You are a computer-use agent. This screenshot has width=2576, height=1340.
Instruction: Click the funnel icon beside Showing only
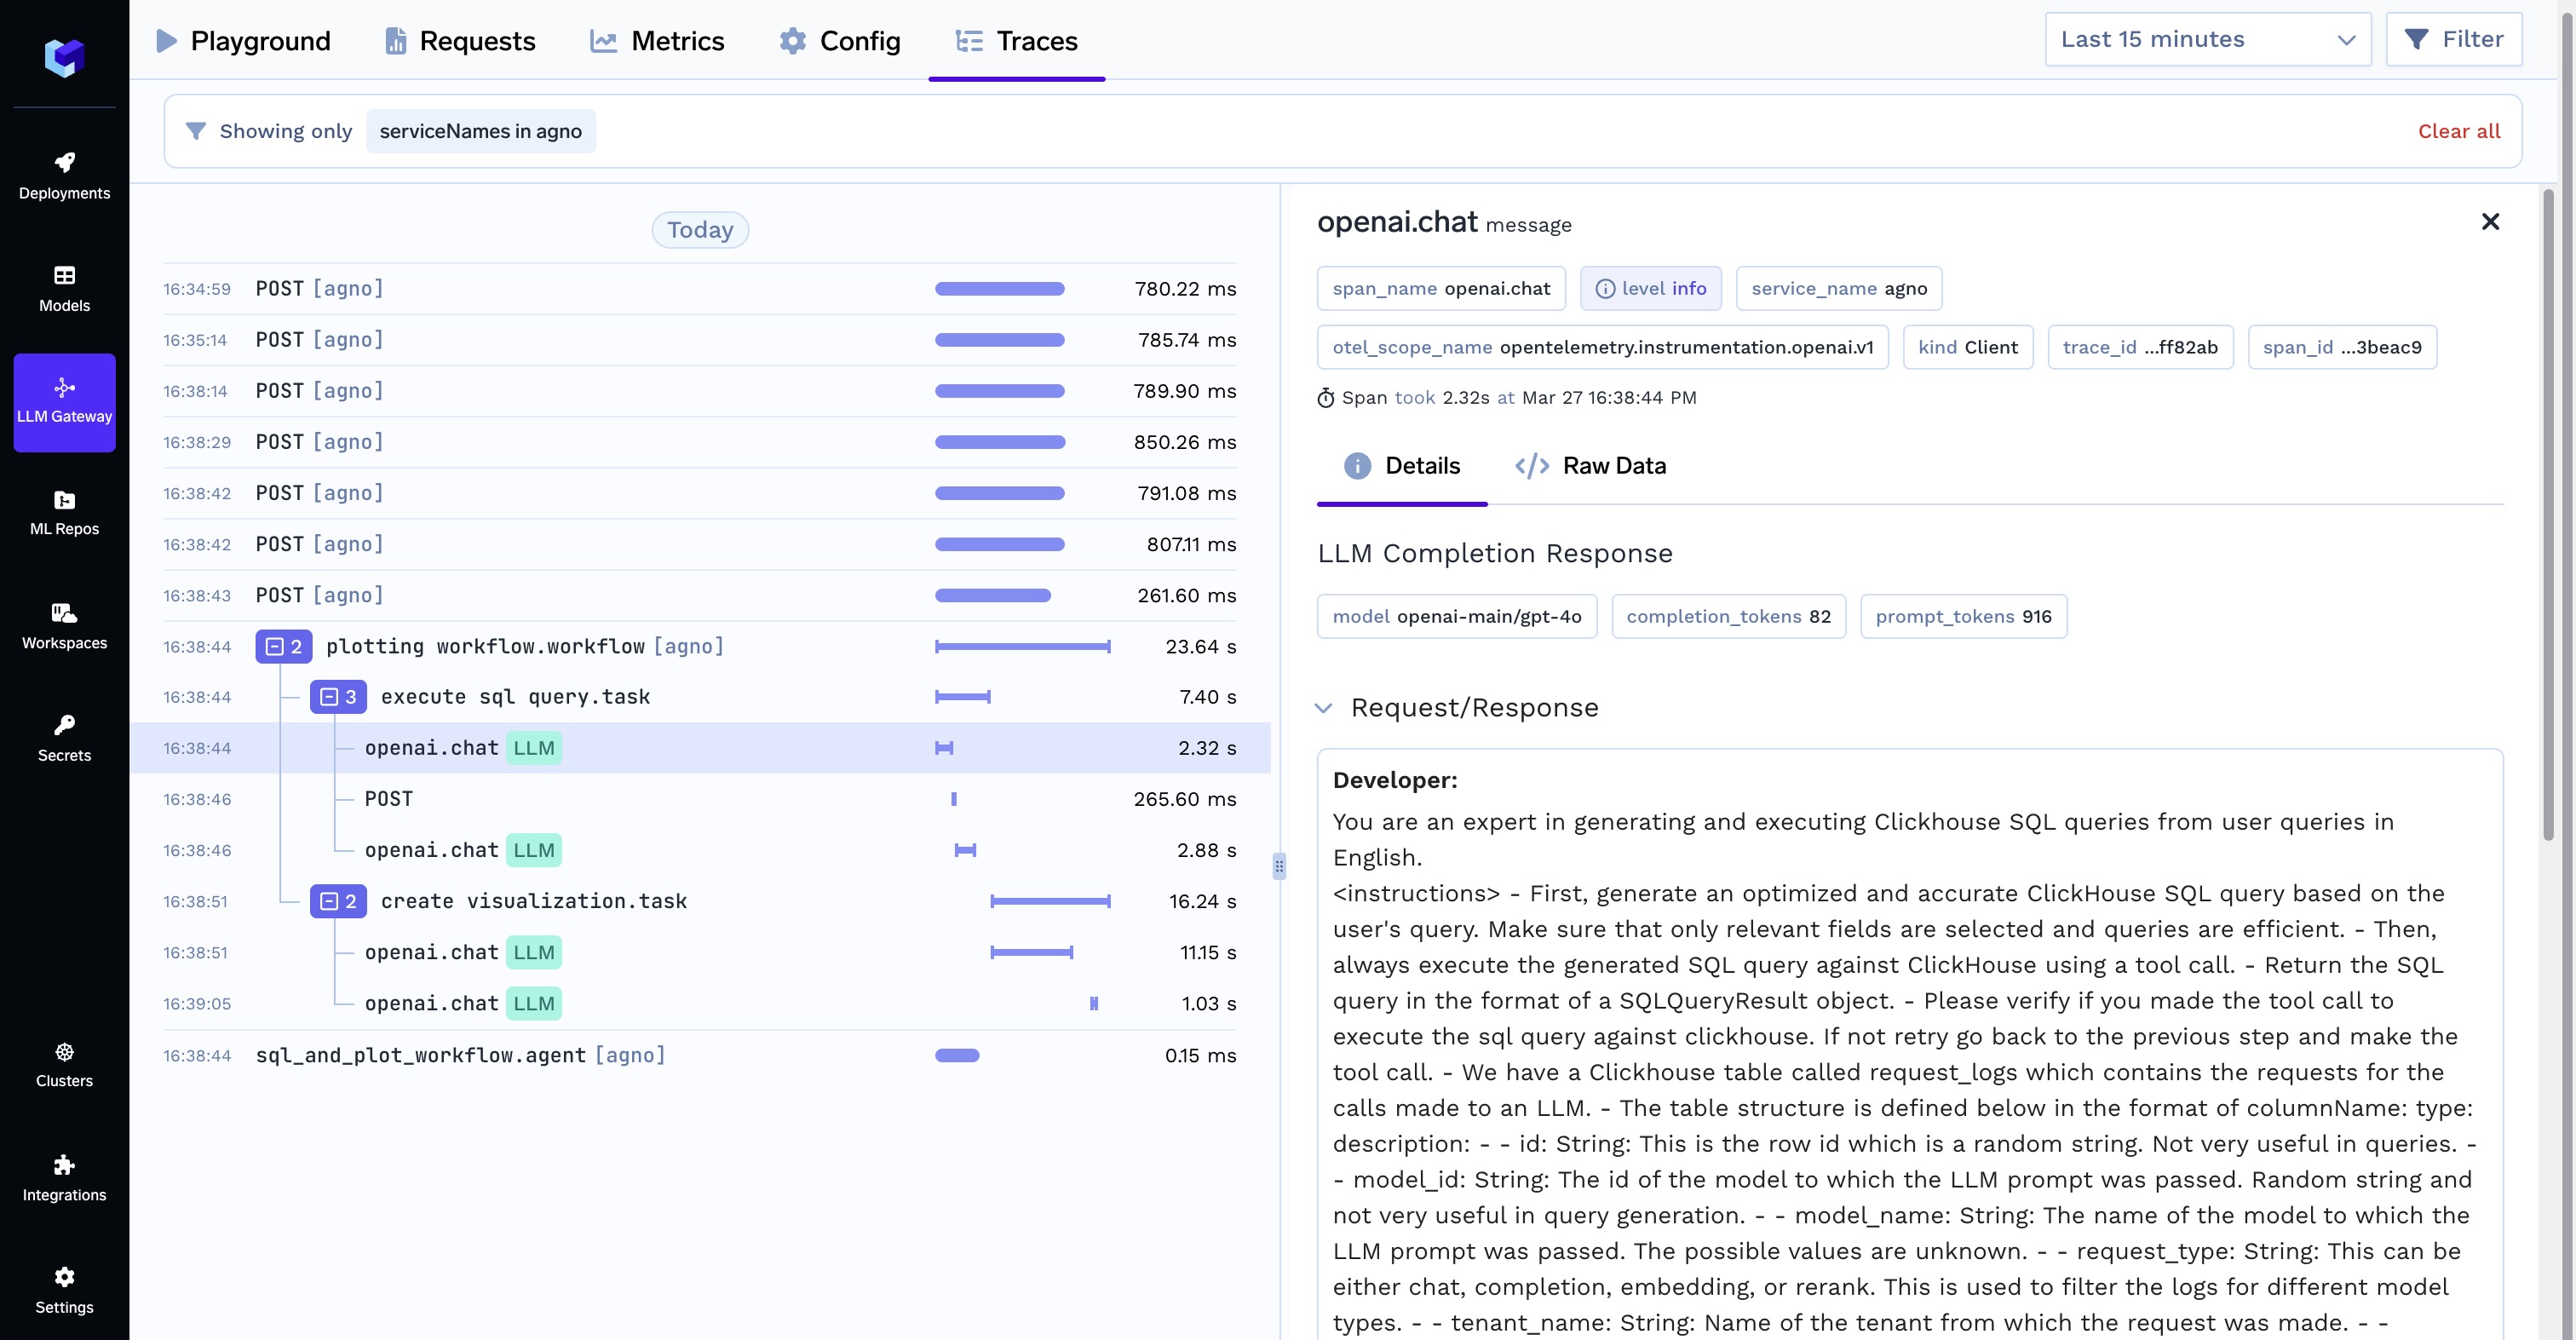[196, 131]
